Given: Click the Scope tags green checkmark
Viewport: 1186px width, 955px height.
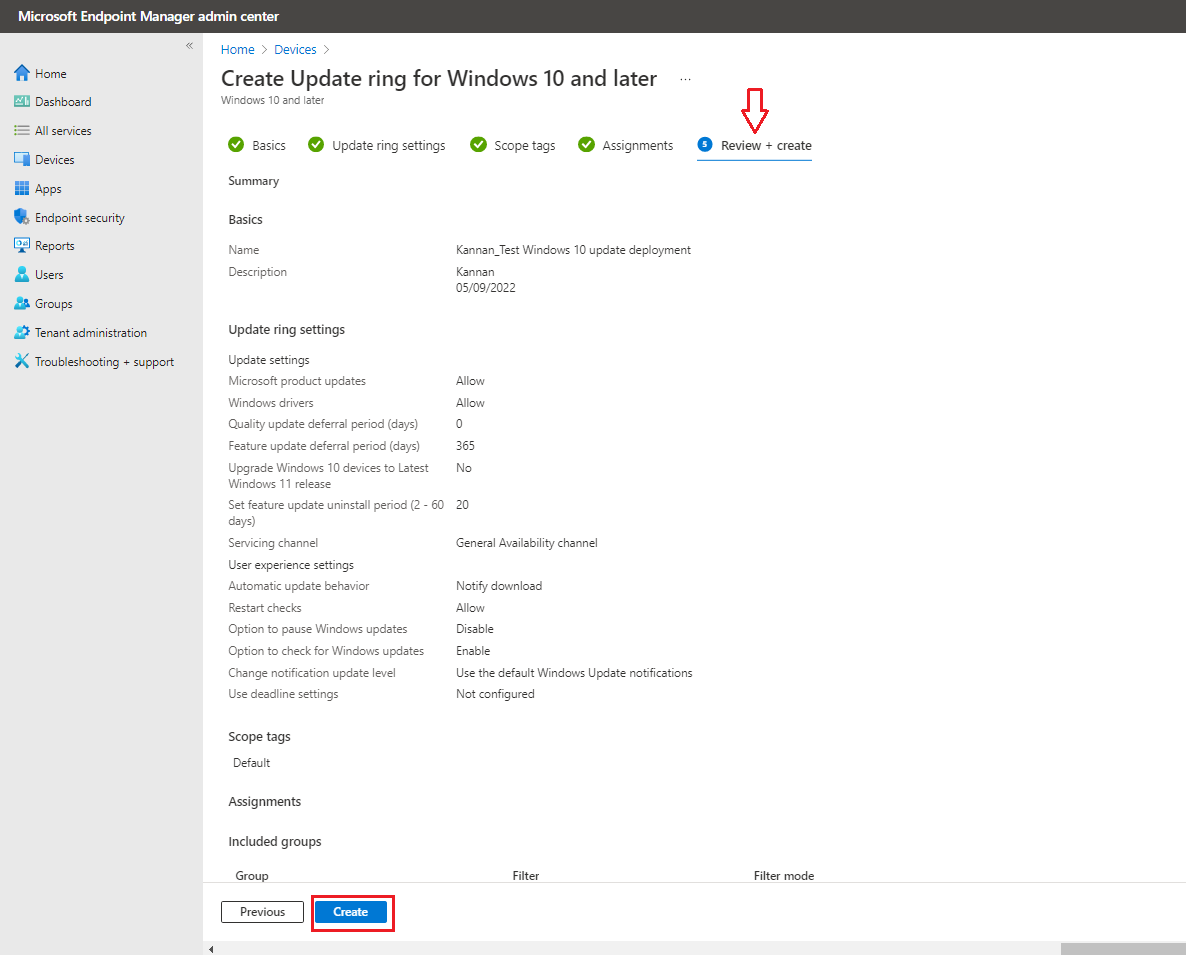Looking at the screenshot, I should click(478, 144).
